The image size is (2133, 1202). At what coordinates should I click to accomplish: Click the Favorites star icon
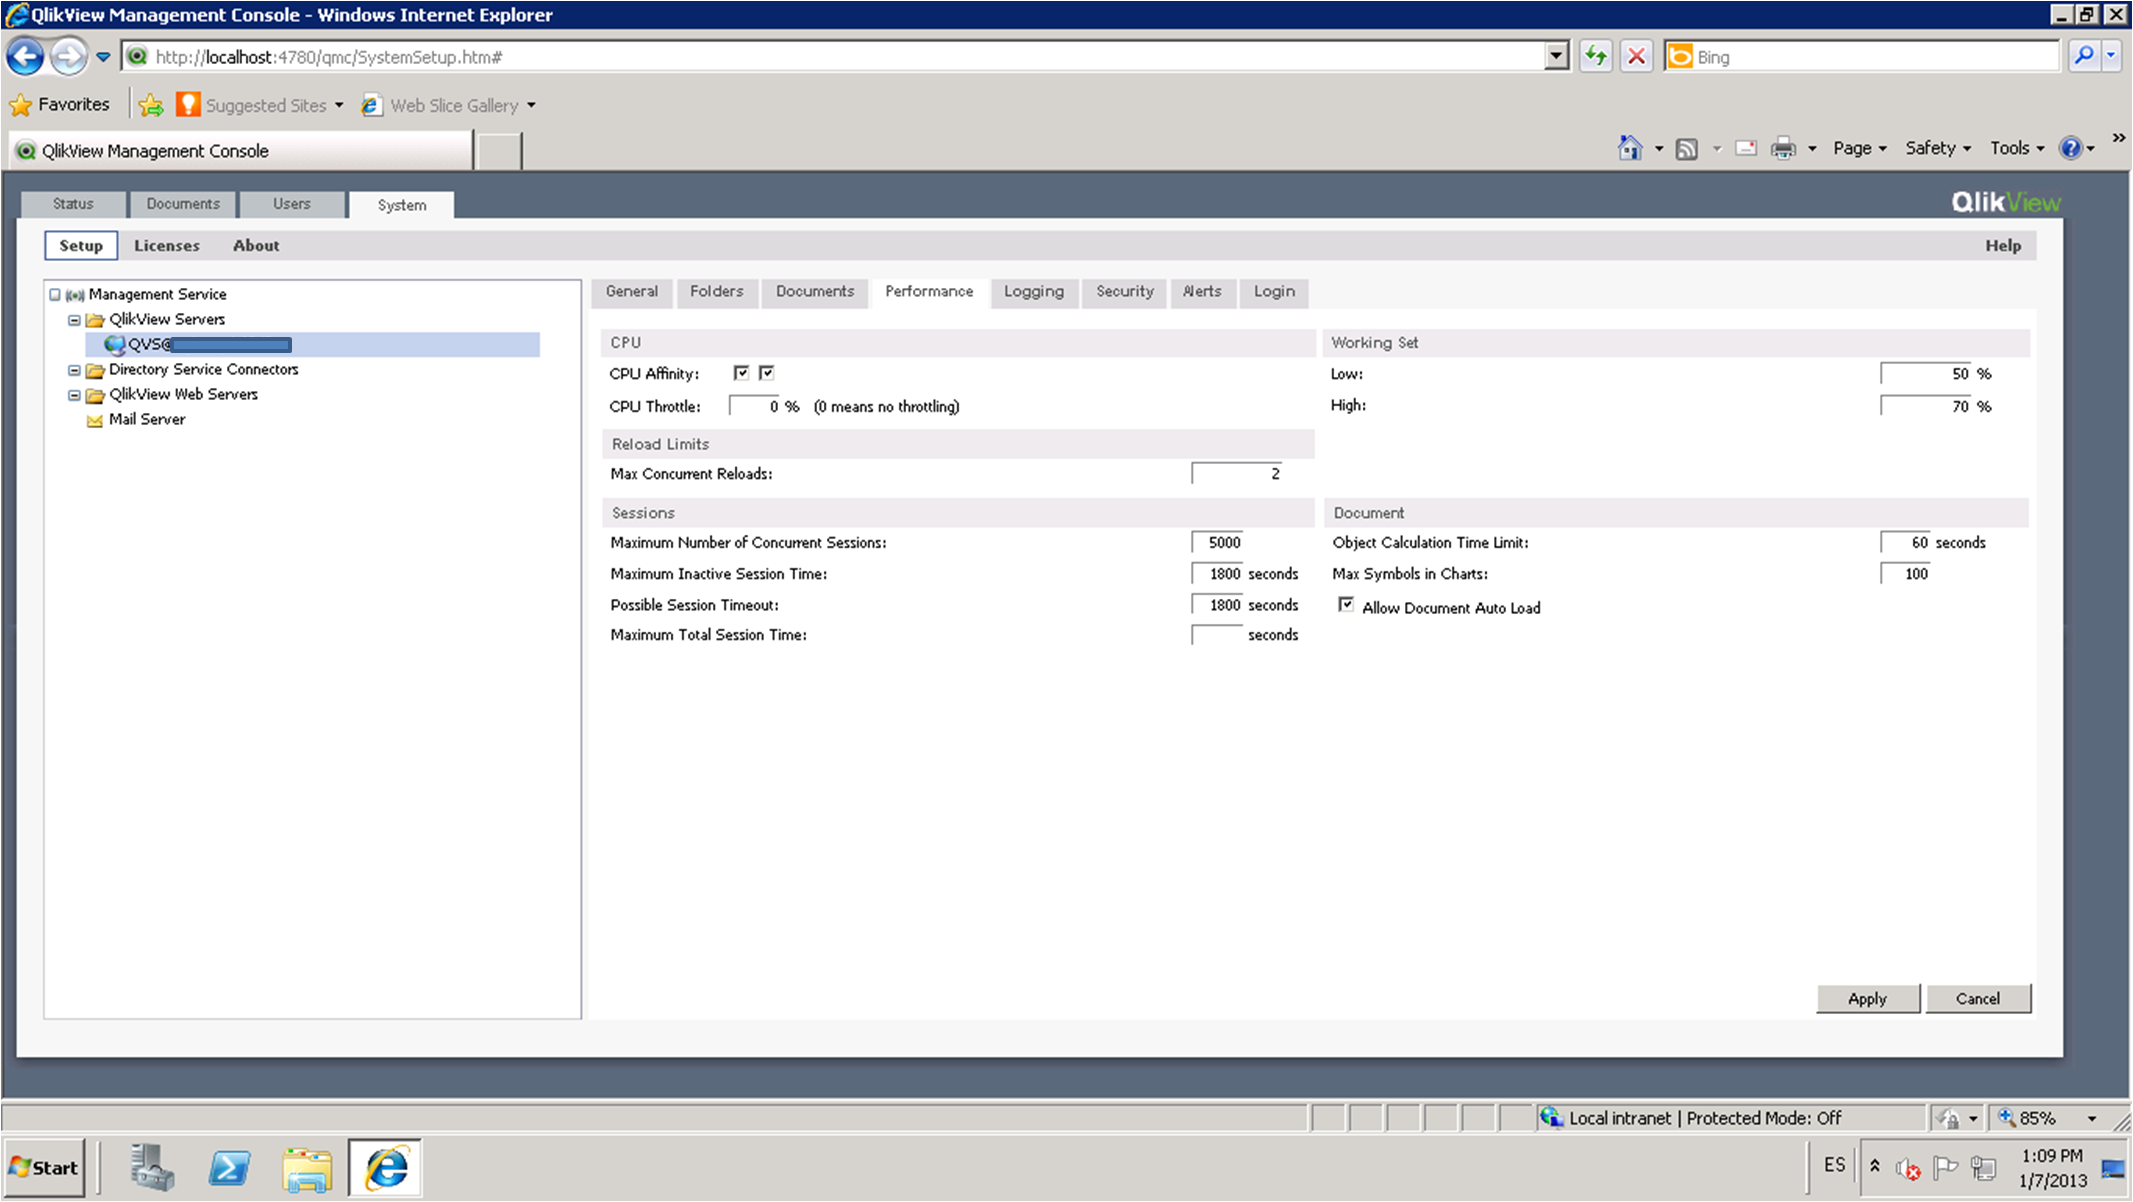(x=20, y=105)
